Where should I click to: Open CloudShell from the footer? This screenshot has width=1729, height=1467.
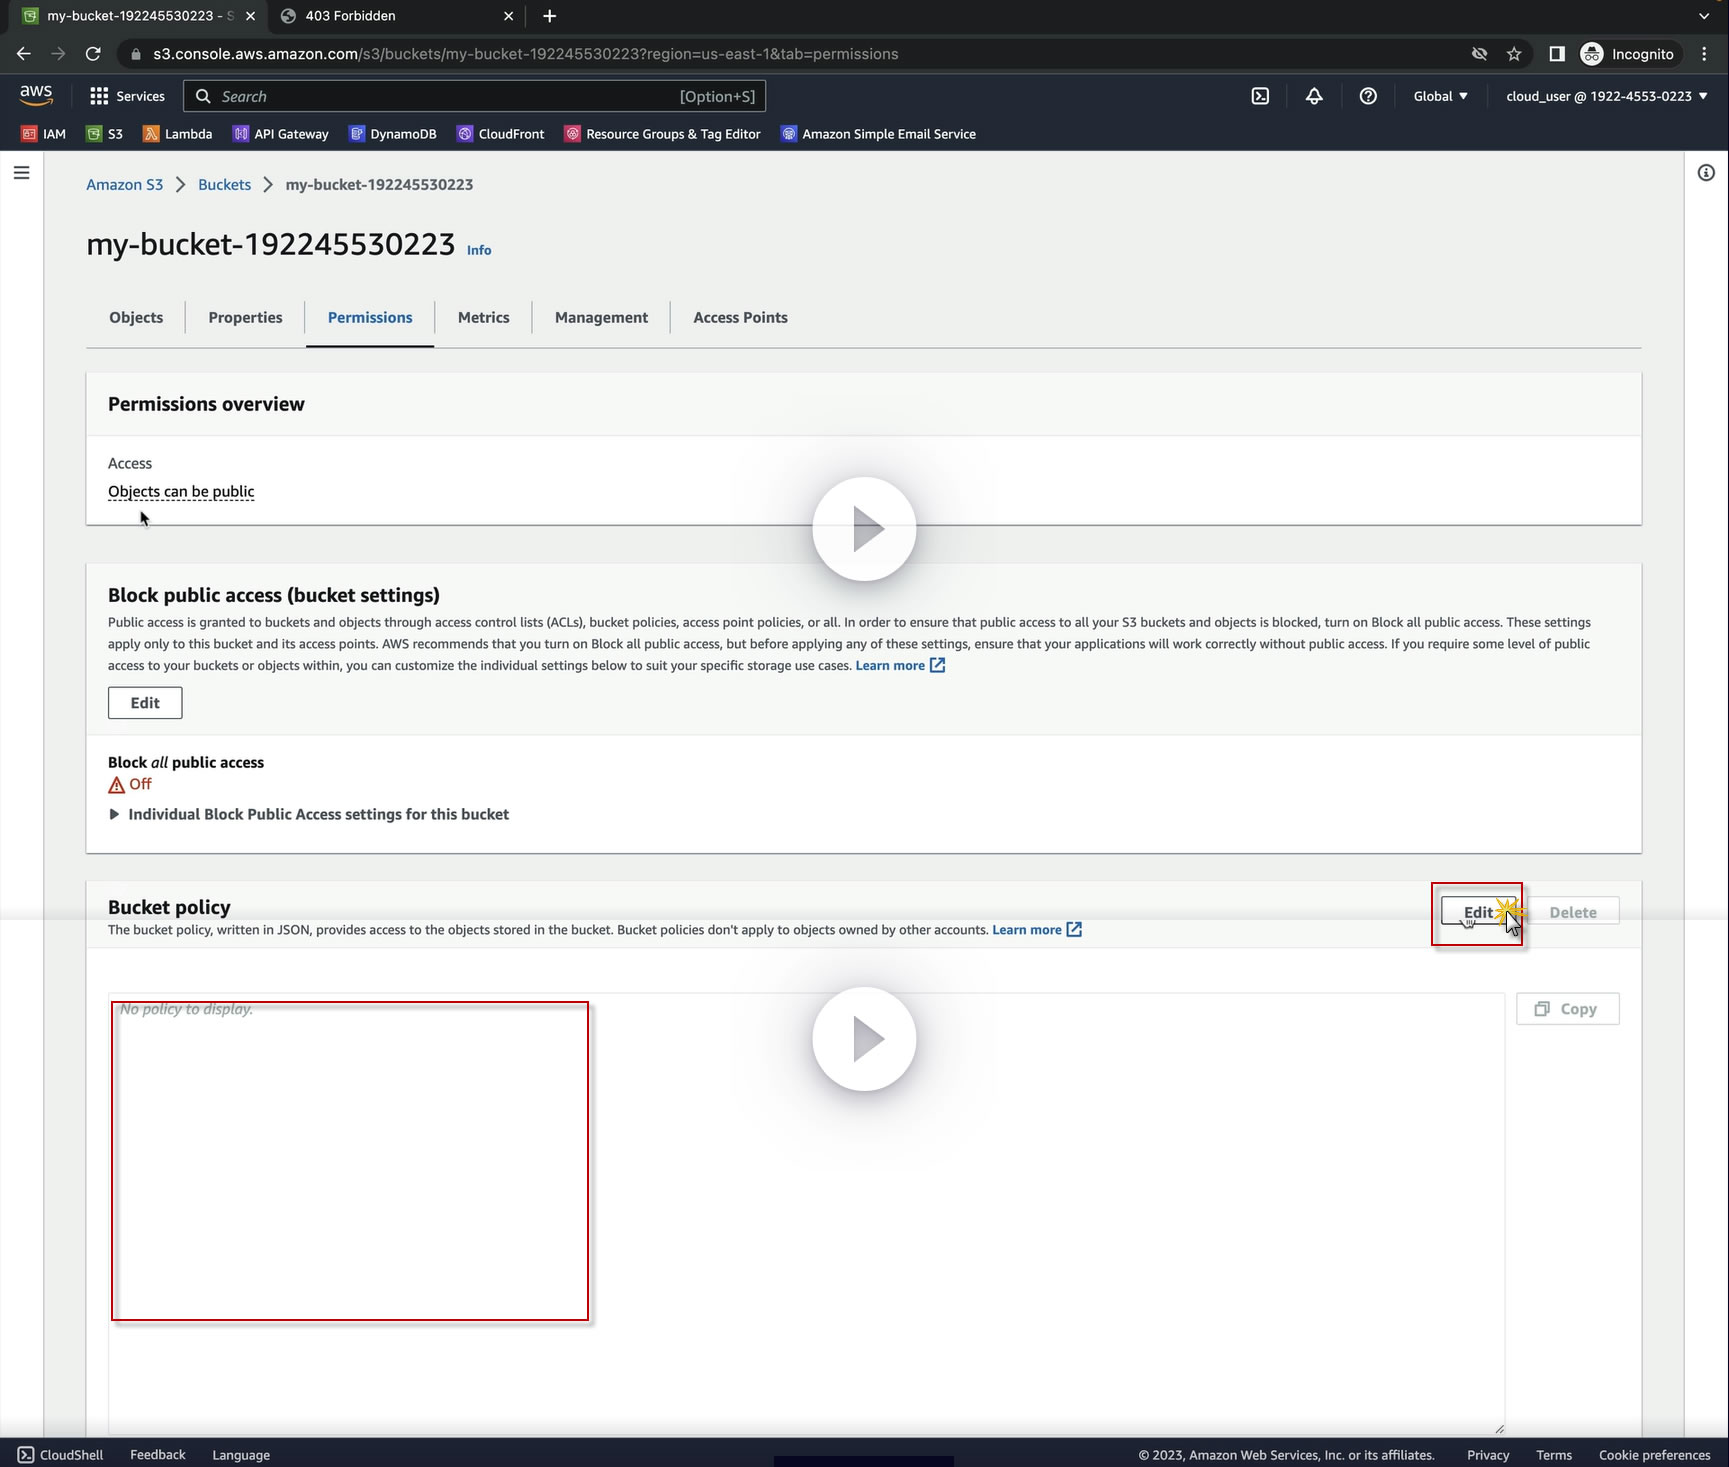pyautogui.click(x=60, y=1455)
